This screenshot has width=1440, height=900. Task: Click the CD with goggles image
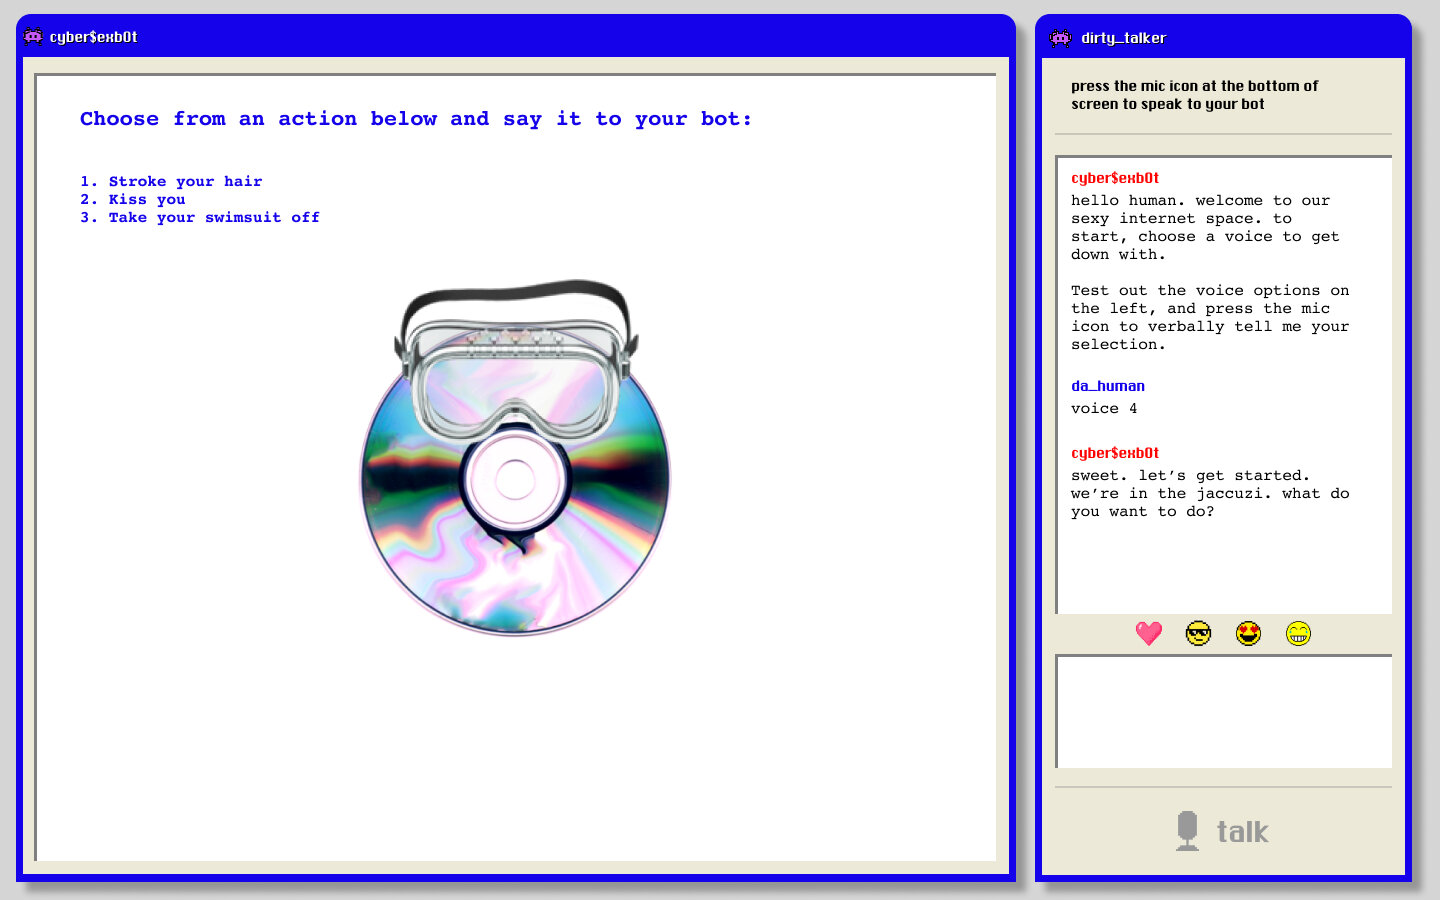515,457
